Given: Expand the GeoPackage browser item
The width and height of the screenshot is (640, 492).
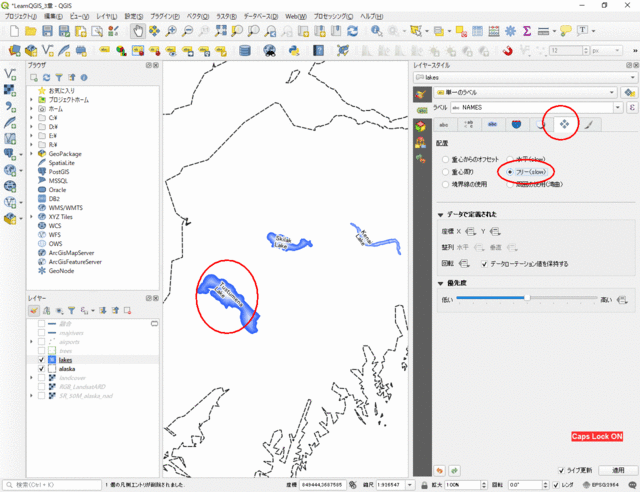Looking at the screenshot, I should tap(31, 154).
